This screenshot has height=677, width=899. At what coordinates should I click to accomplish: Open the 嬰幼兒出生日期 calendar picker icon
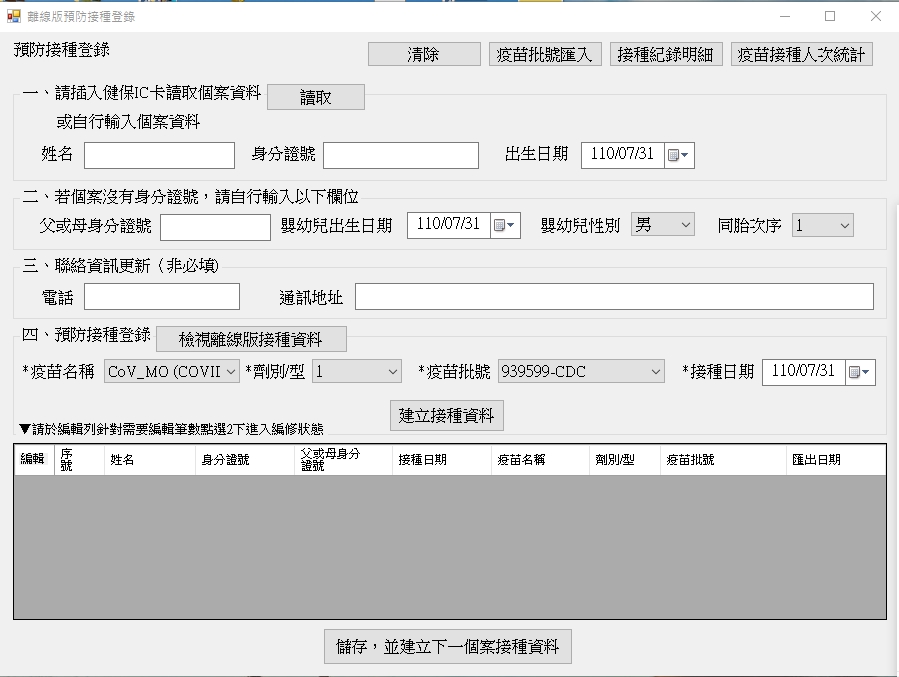click(x=505, y=225)
